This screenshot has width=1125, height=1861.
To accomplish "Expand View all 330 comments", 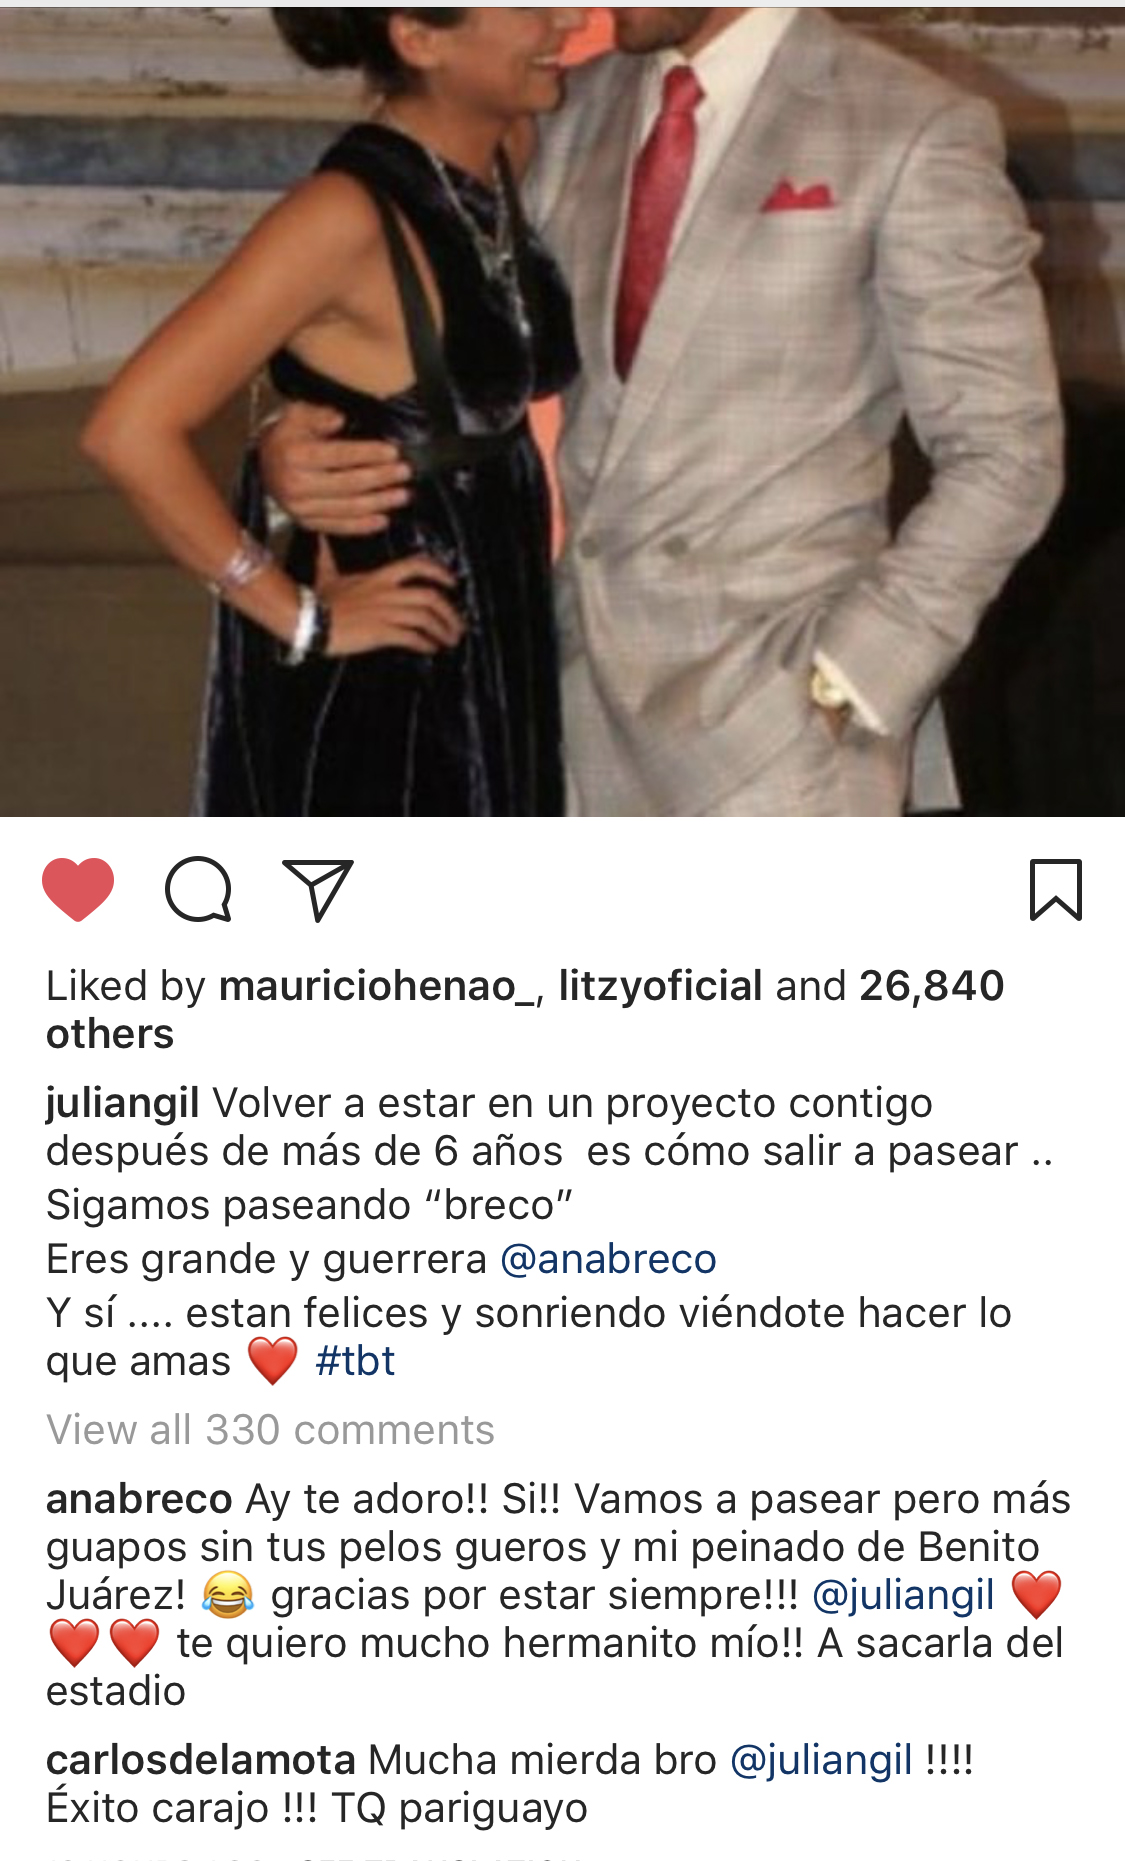I will click(x=270, y=1430).
